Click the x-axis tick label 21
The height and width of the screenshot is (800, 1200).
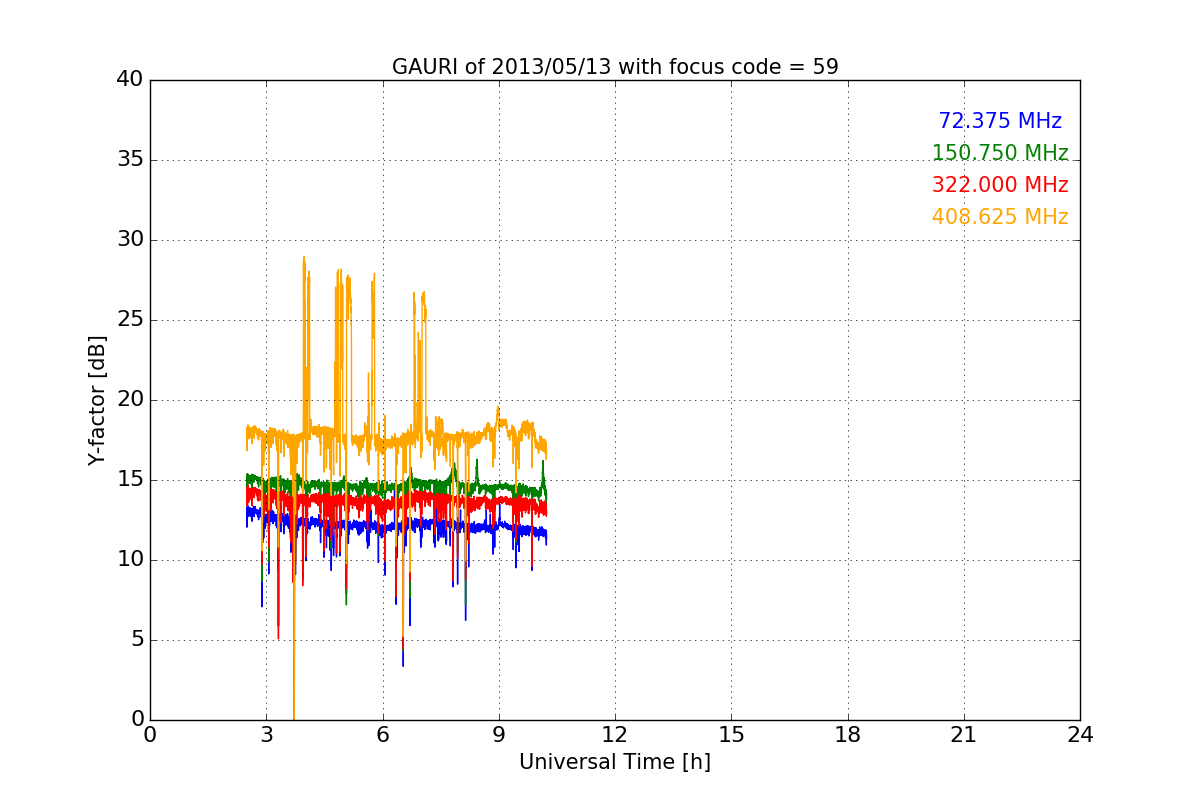tap(964, 735)
